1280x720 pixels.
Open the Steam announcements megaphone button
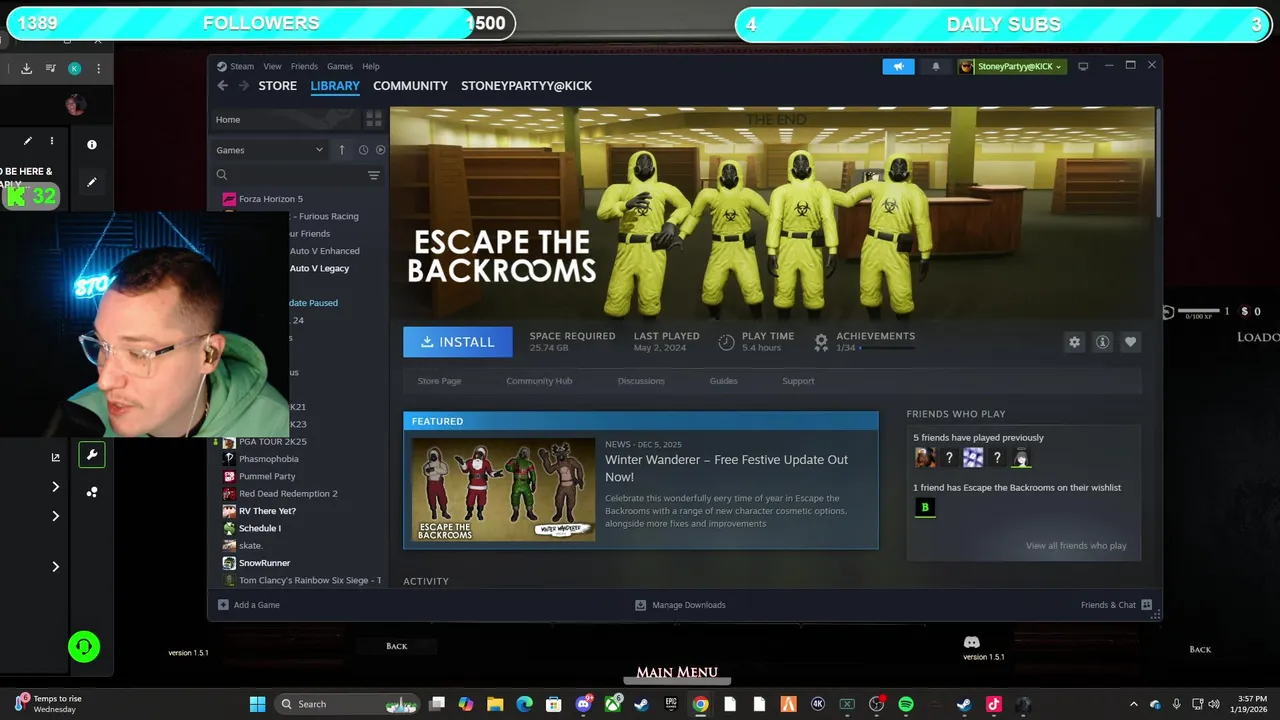tap(898, 66)
